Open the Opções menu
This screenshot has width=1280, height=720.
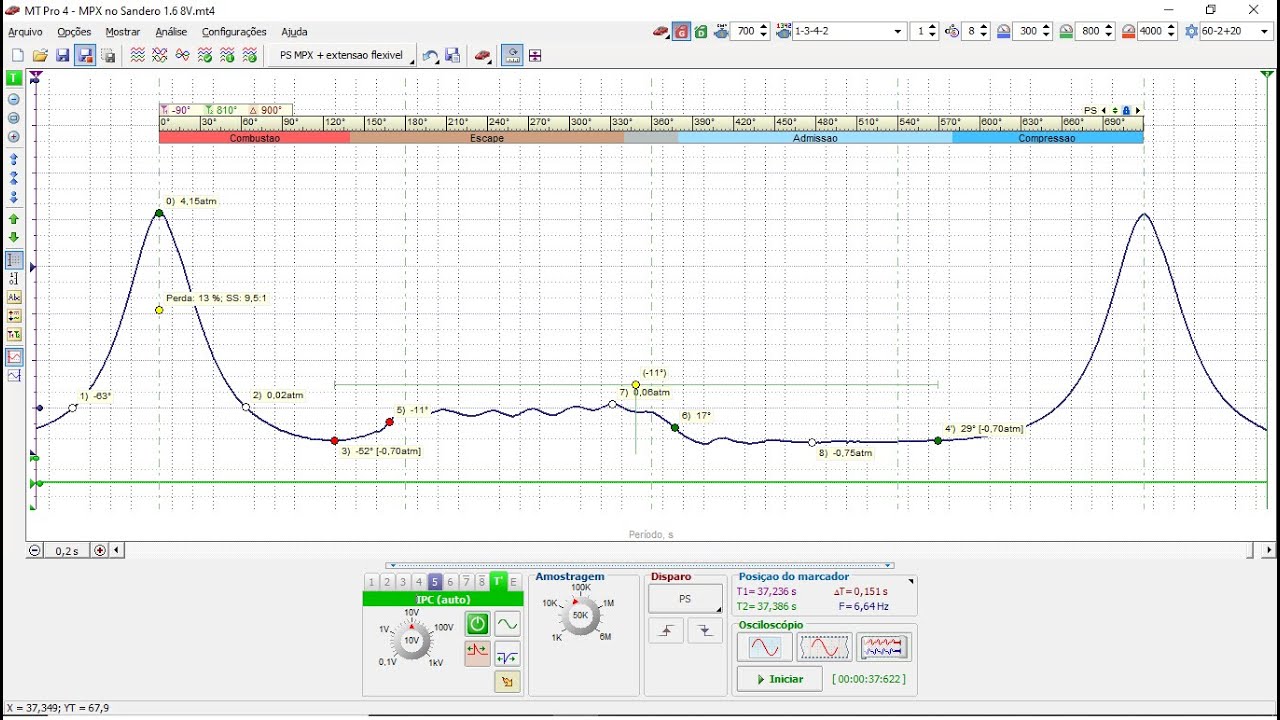(75, 32)
